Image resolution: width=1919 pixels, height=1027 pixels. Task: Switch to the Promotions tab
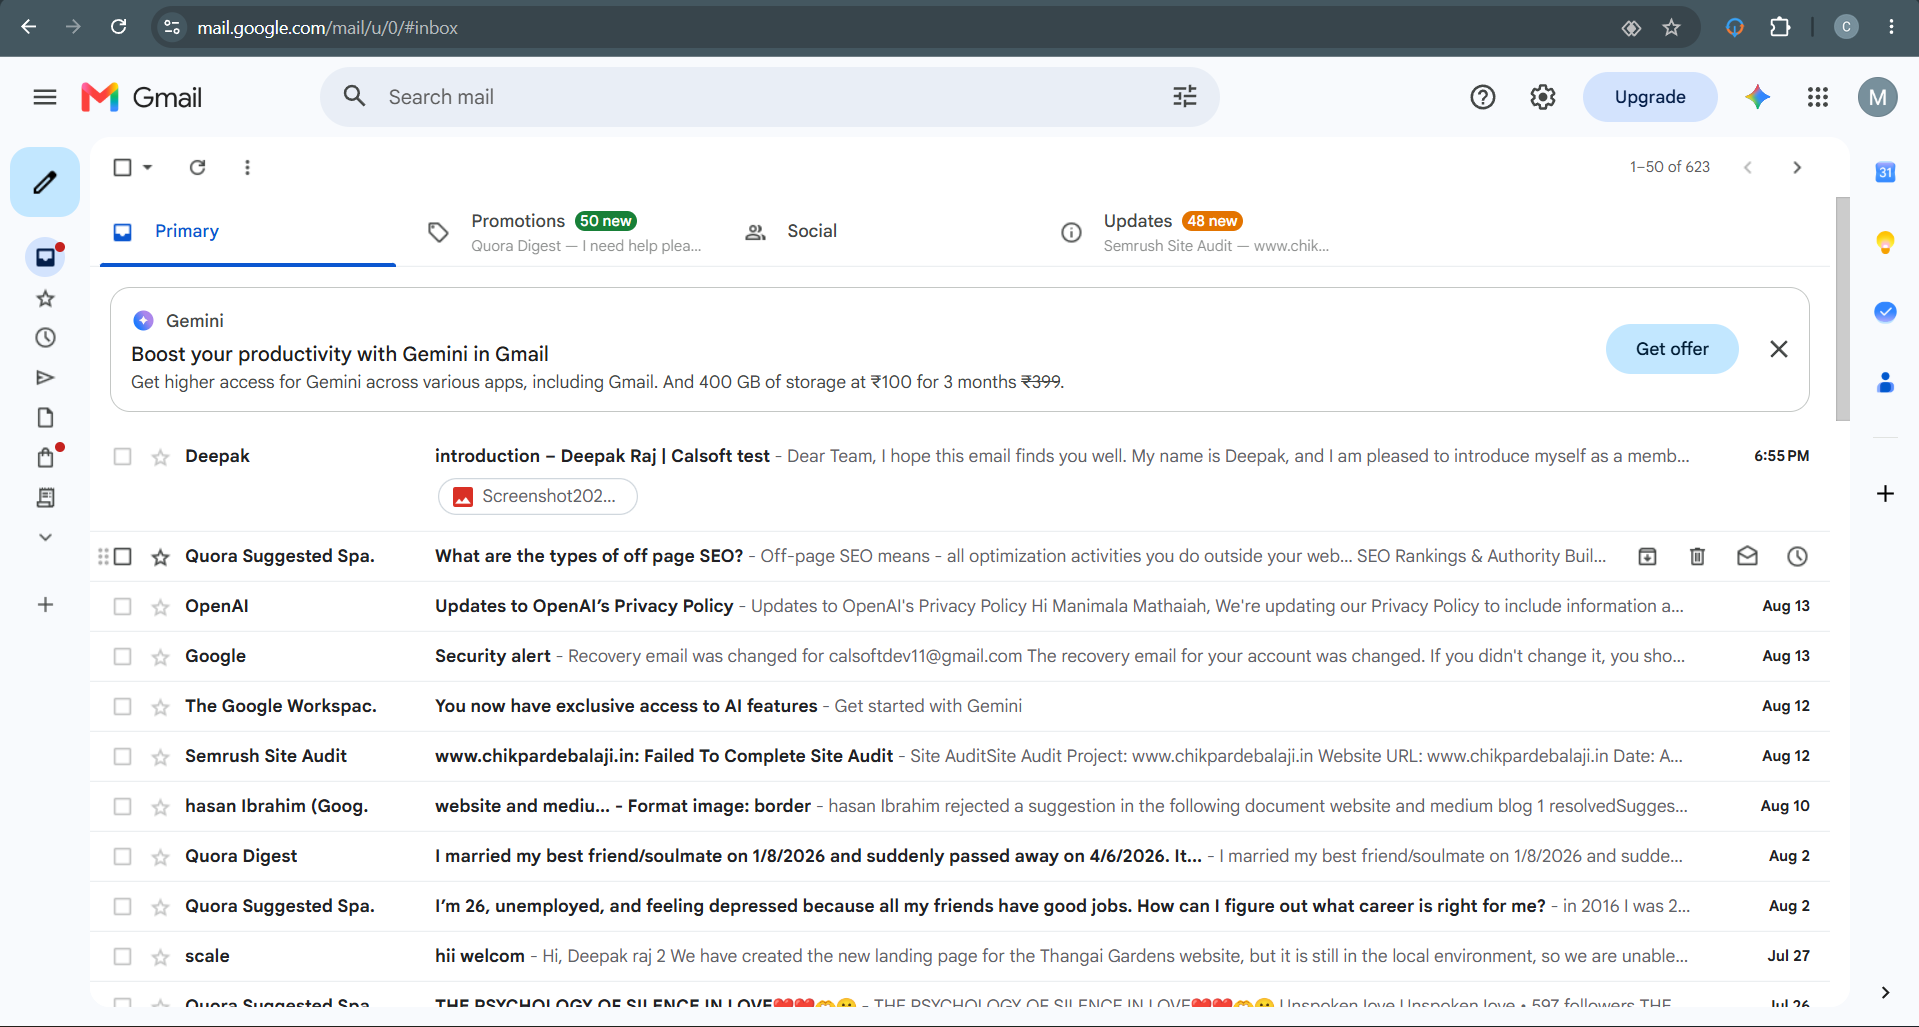point(565,232)
